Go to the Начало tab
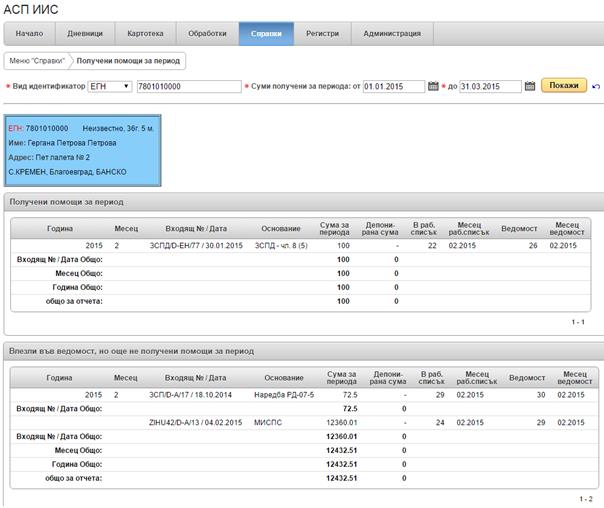The height and width of the screenshot is (508, 604). pyautogui.click(x=29, y=33)
